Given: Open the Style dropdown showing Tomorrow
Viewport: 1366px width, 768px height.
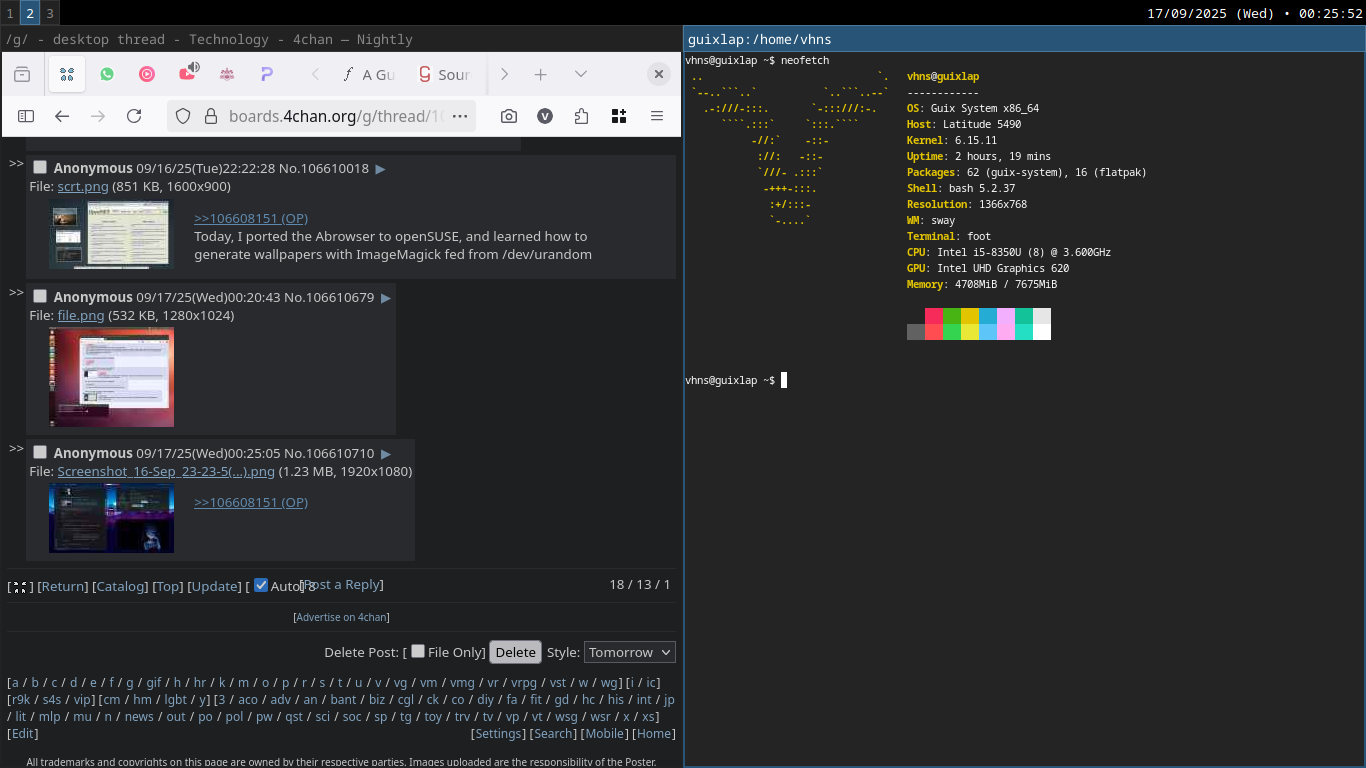Looking at the screenshot, I should click(x=630, y=652).
